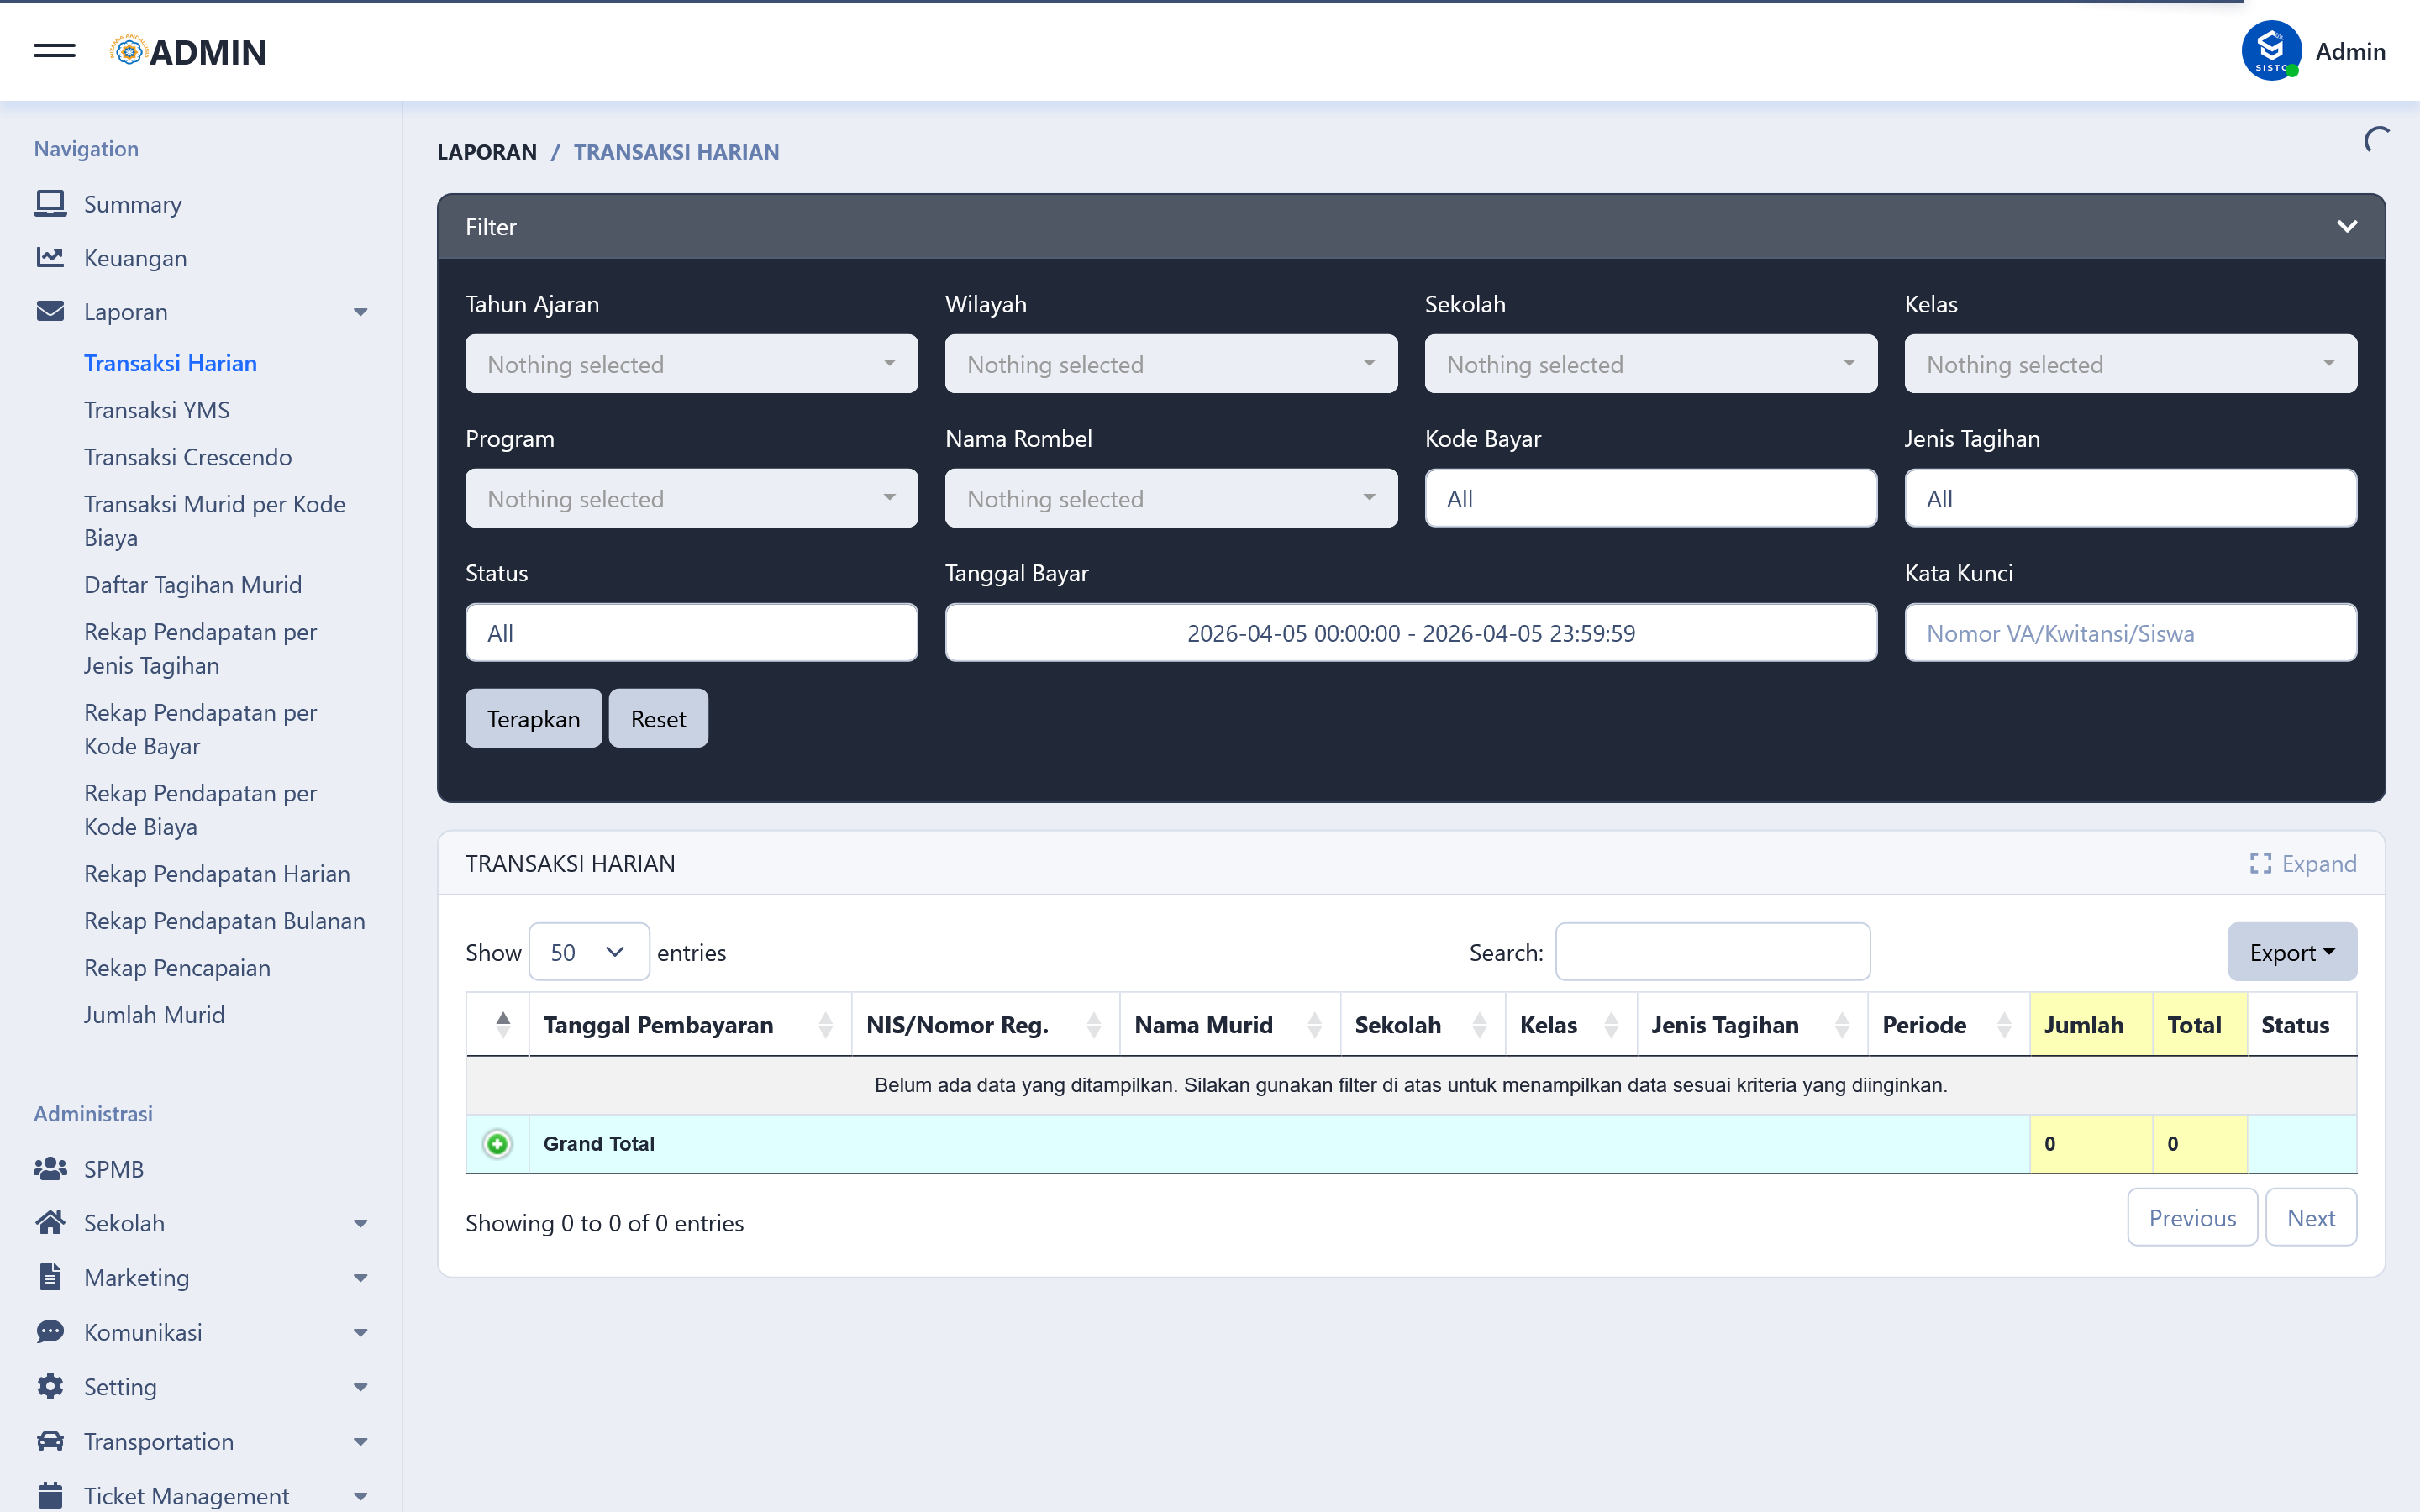Screen dimensions: 2420x1512
Task: Click the Next pagination button
Action: (2310, 1217)
